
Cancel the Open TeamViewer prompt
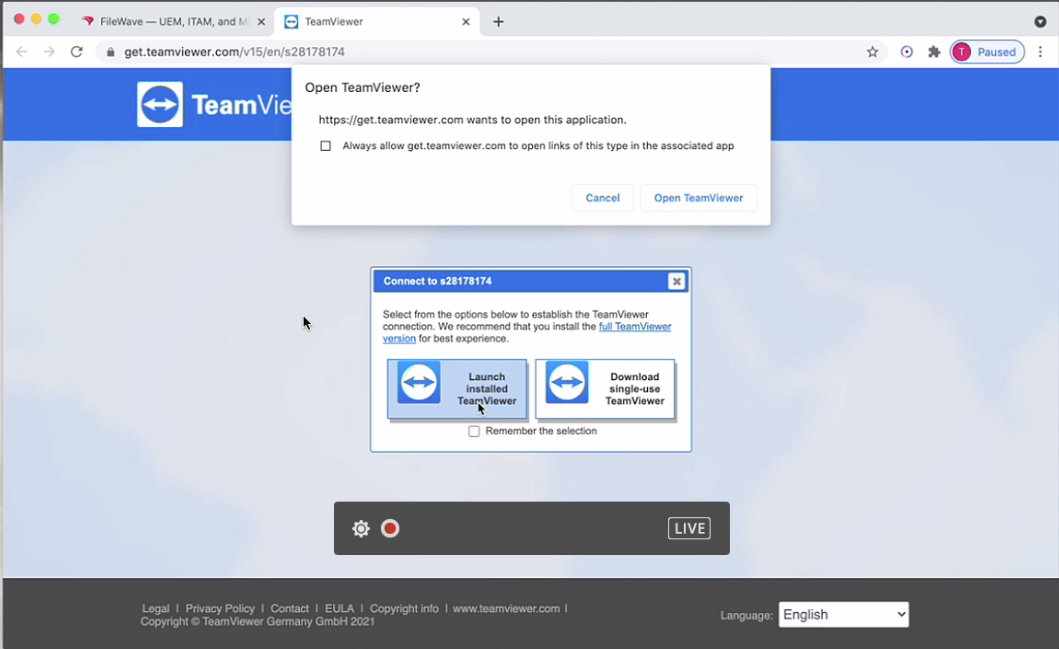click(602, 198)
